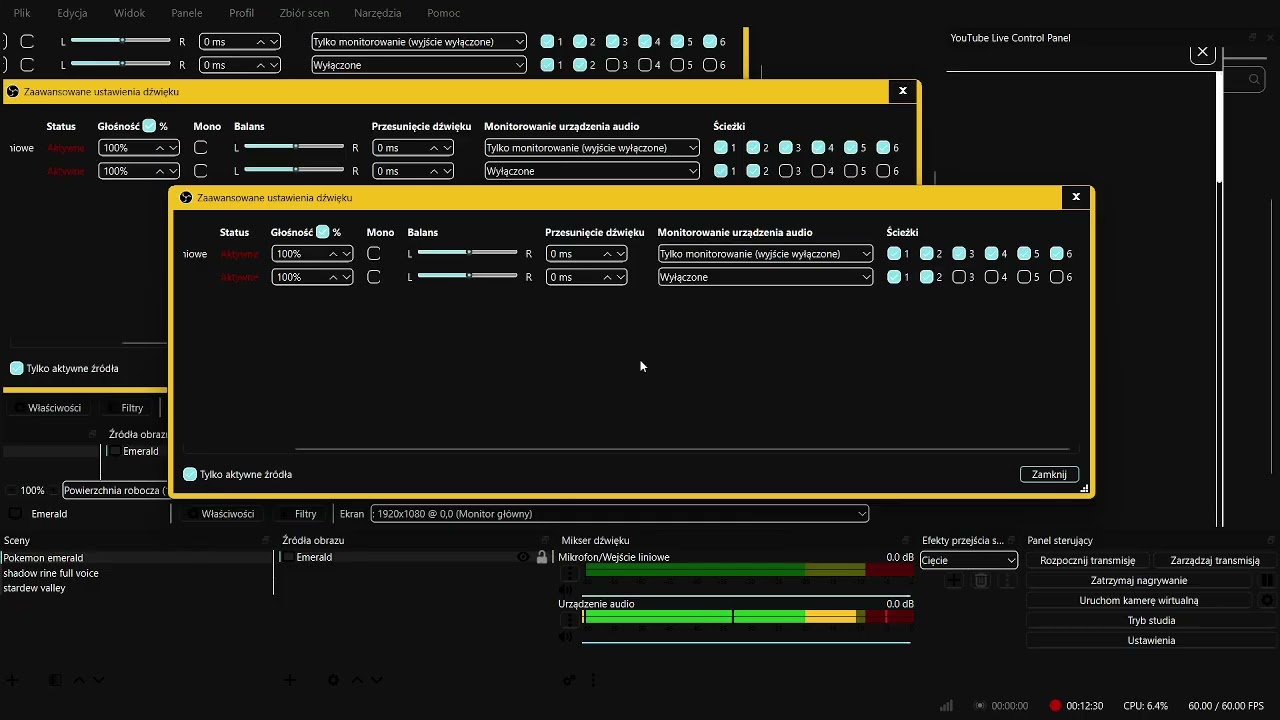
Task: Adjust first-row Balans slider in front dialog
Action: click(x=468, y=253)
